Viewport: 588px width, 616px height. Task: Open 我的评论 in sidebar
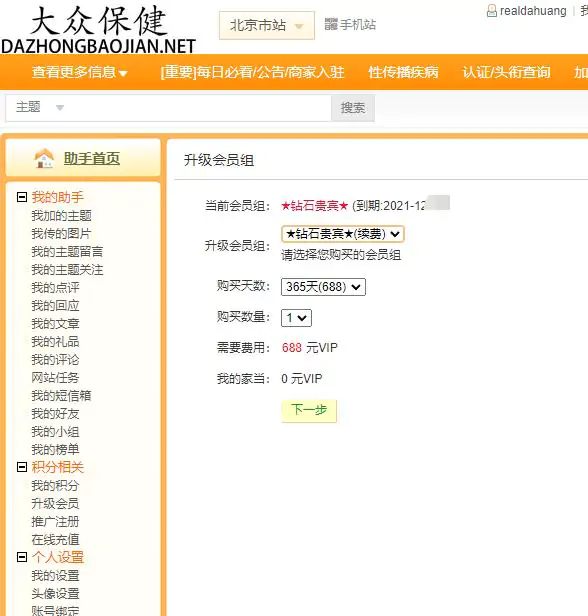55,359
